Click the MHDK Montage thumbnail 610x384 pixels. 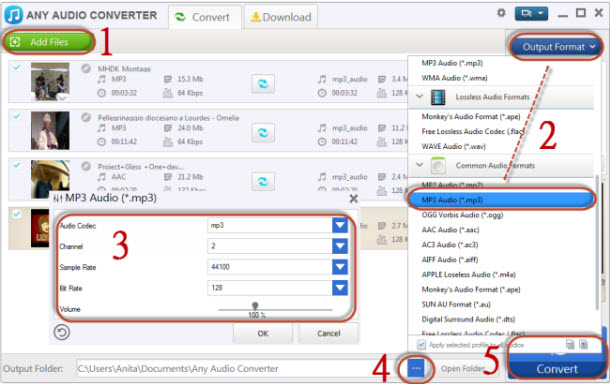point(50,82)
